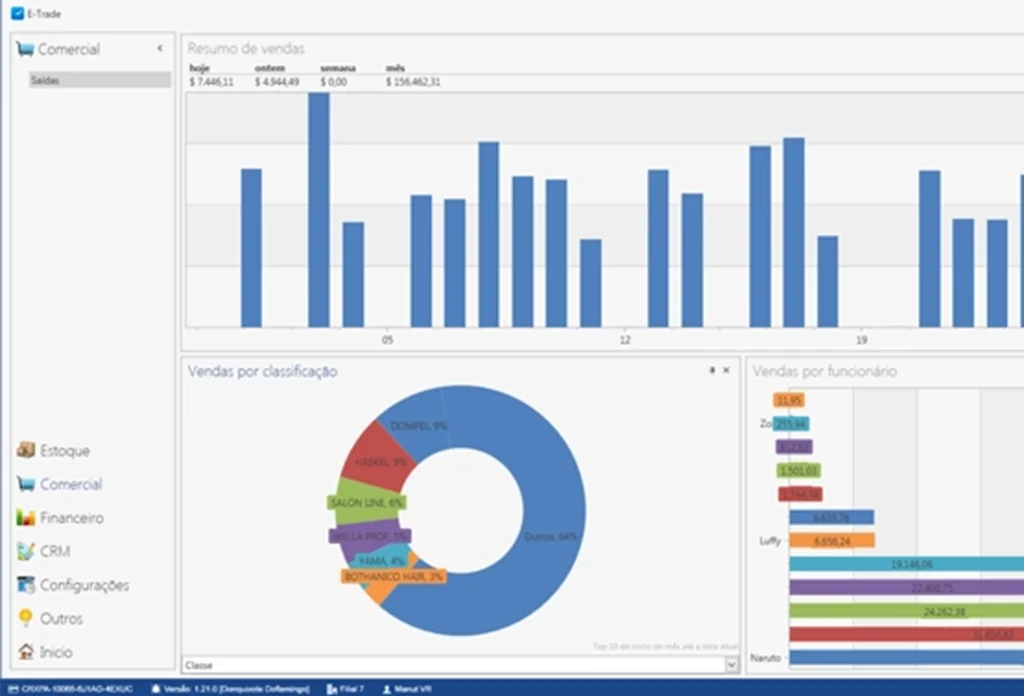Viewport: 1024px width, 696px height.
Task: Click the Filial 7 branch status icon
Action: pyautogui.click(x=333, y=689)
